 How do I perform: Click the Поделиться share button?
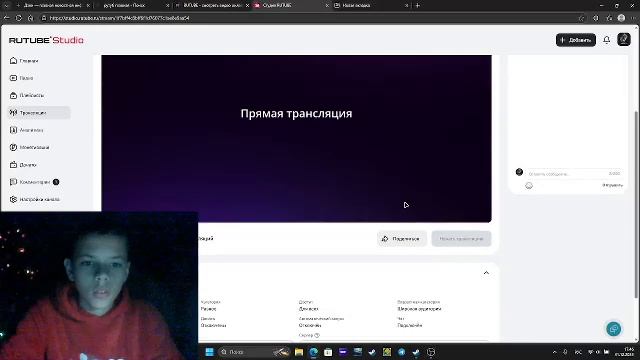coord(401,239)
